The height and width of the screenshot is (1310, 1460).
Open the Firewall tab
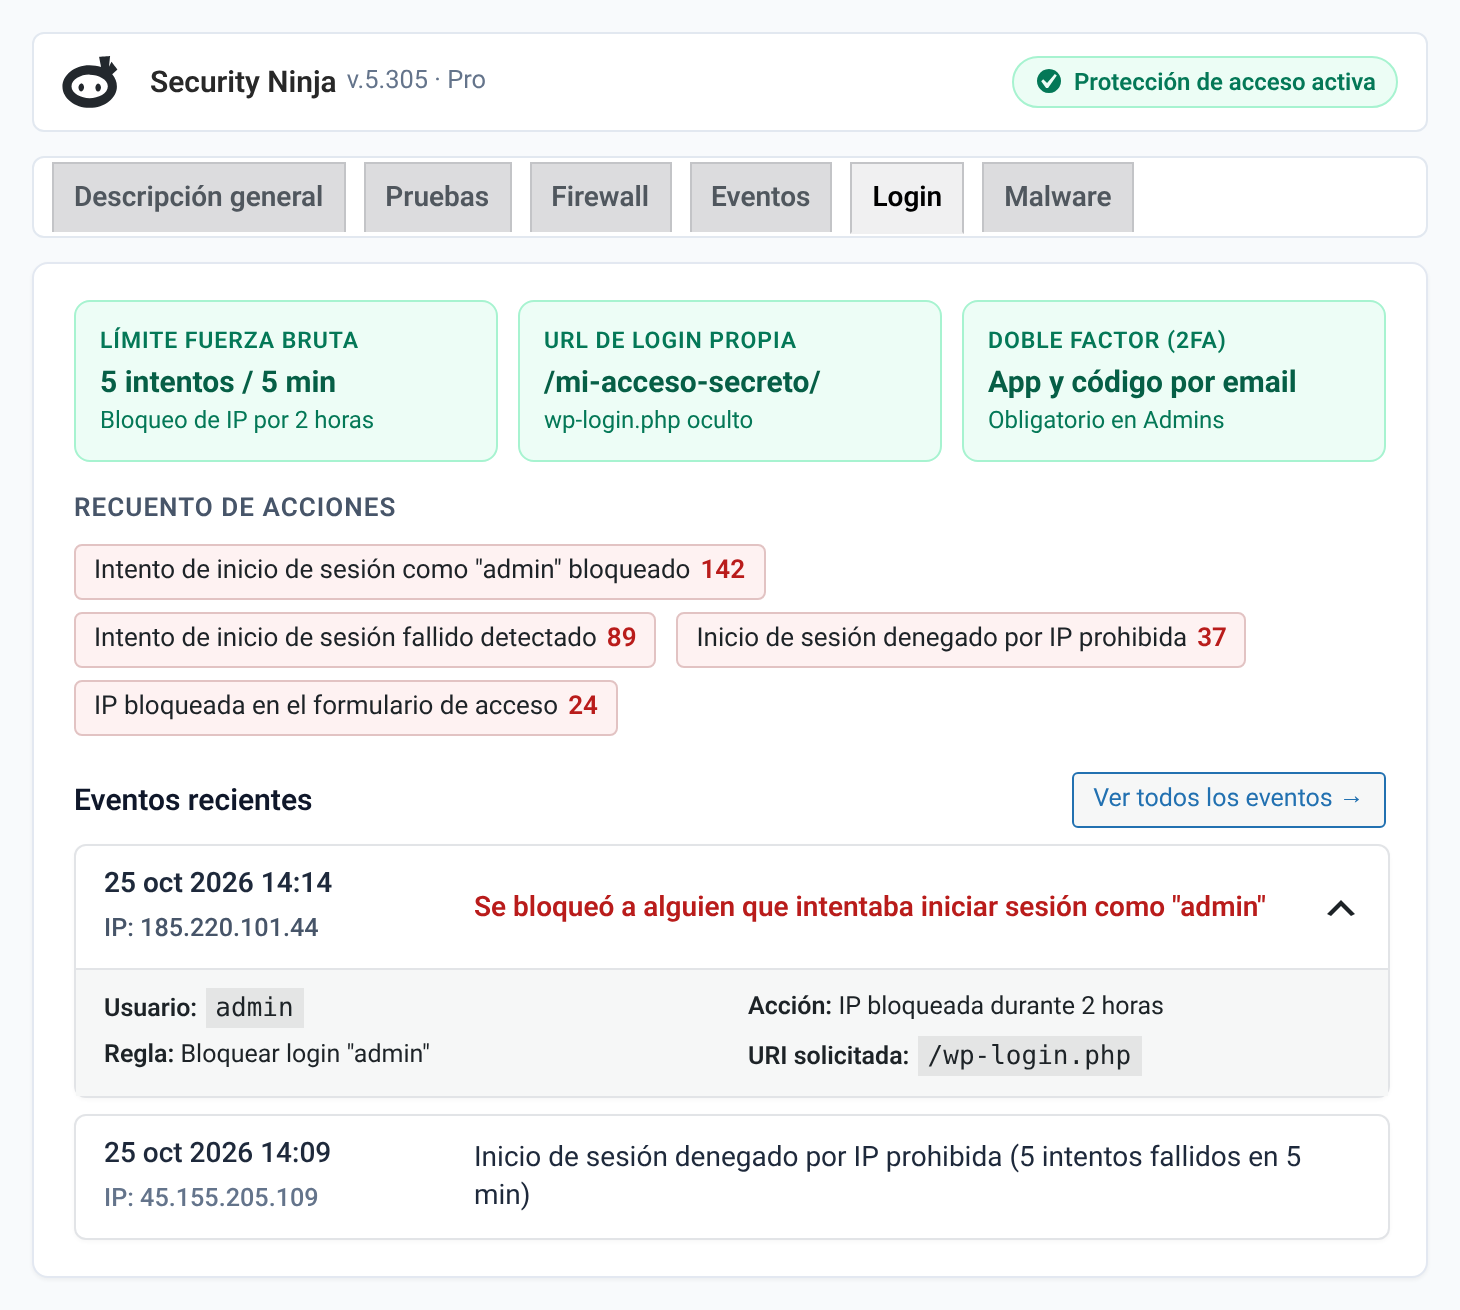click(x=600, y=197)
